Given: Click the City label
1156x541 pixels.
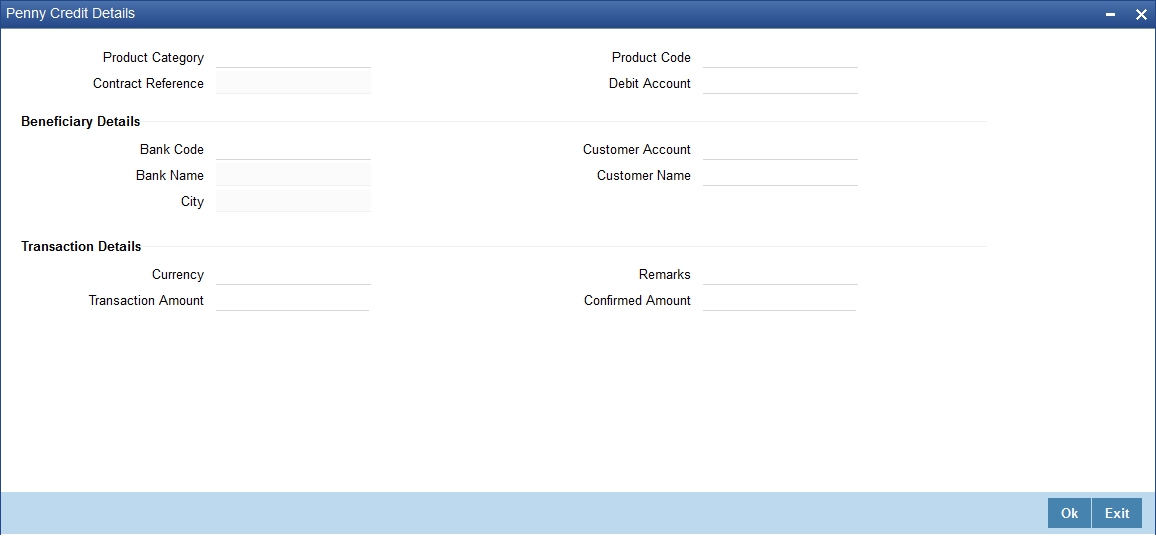Looking at the screenshot, I should pos(192,201).
